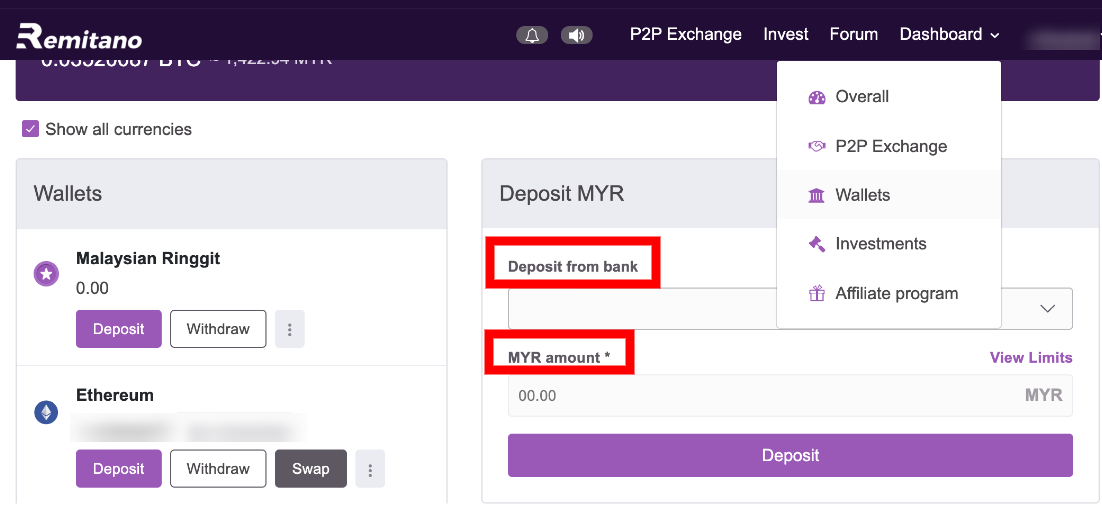Focus the MYR amount input field

pyautogui.click(x=790, y=396)
